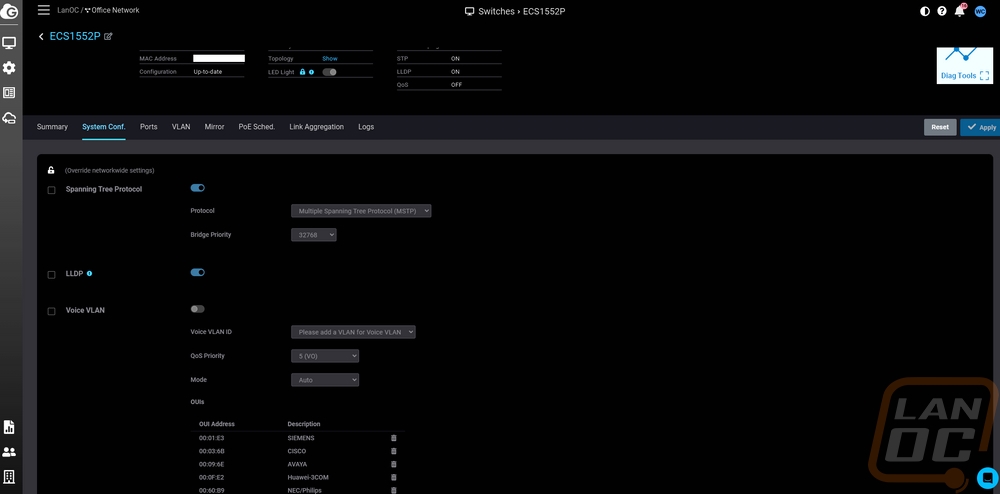Screen dimensions: 1000x494
Task: Toggle the LED Light switch
Action: [329, 72]
